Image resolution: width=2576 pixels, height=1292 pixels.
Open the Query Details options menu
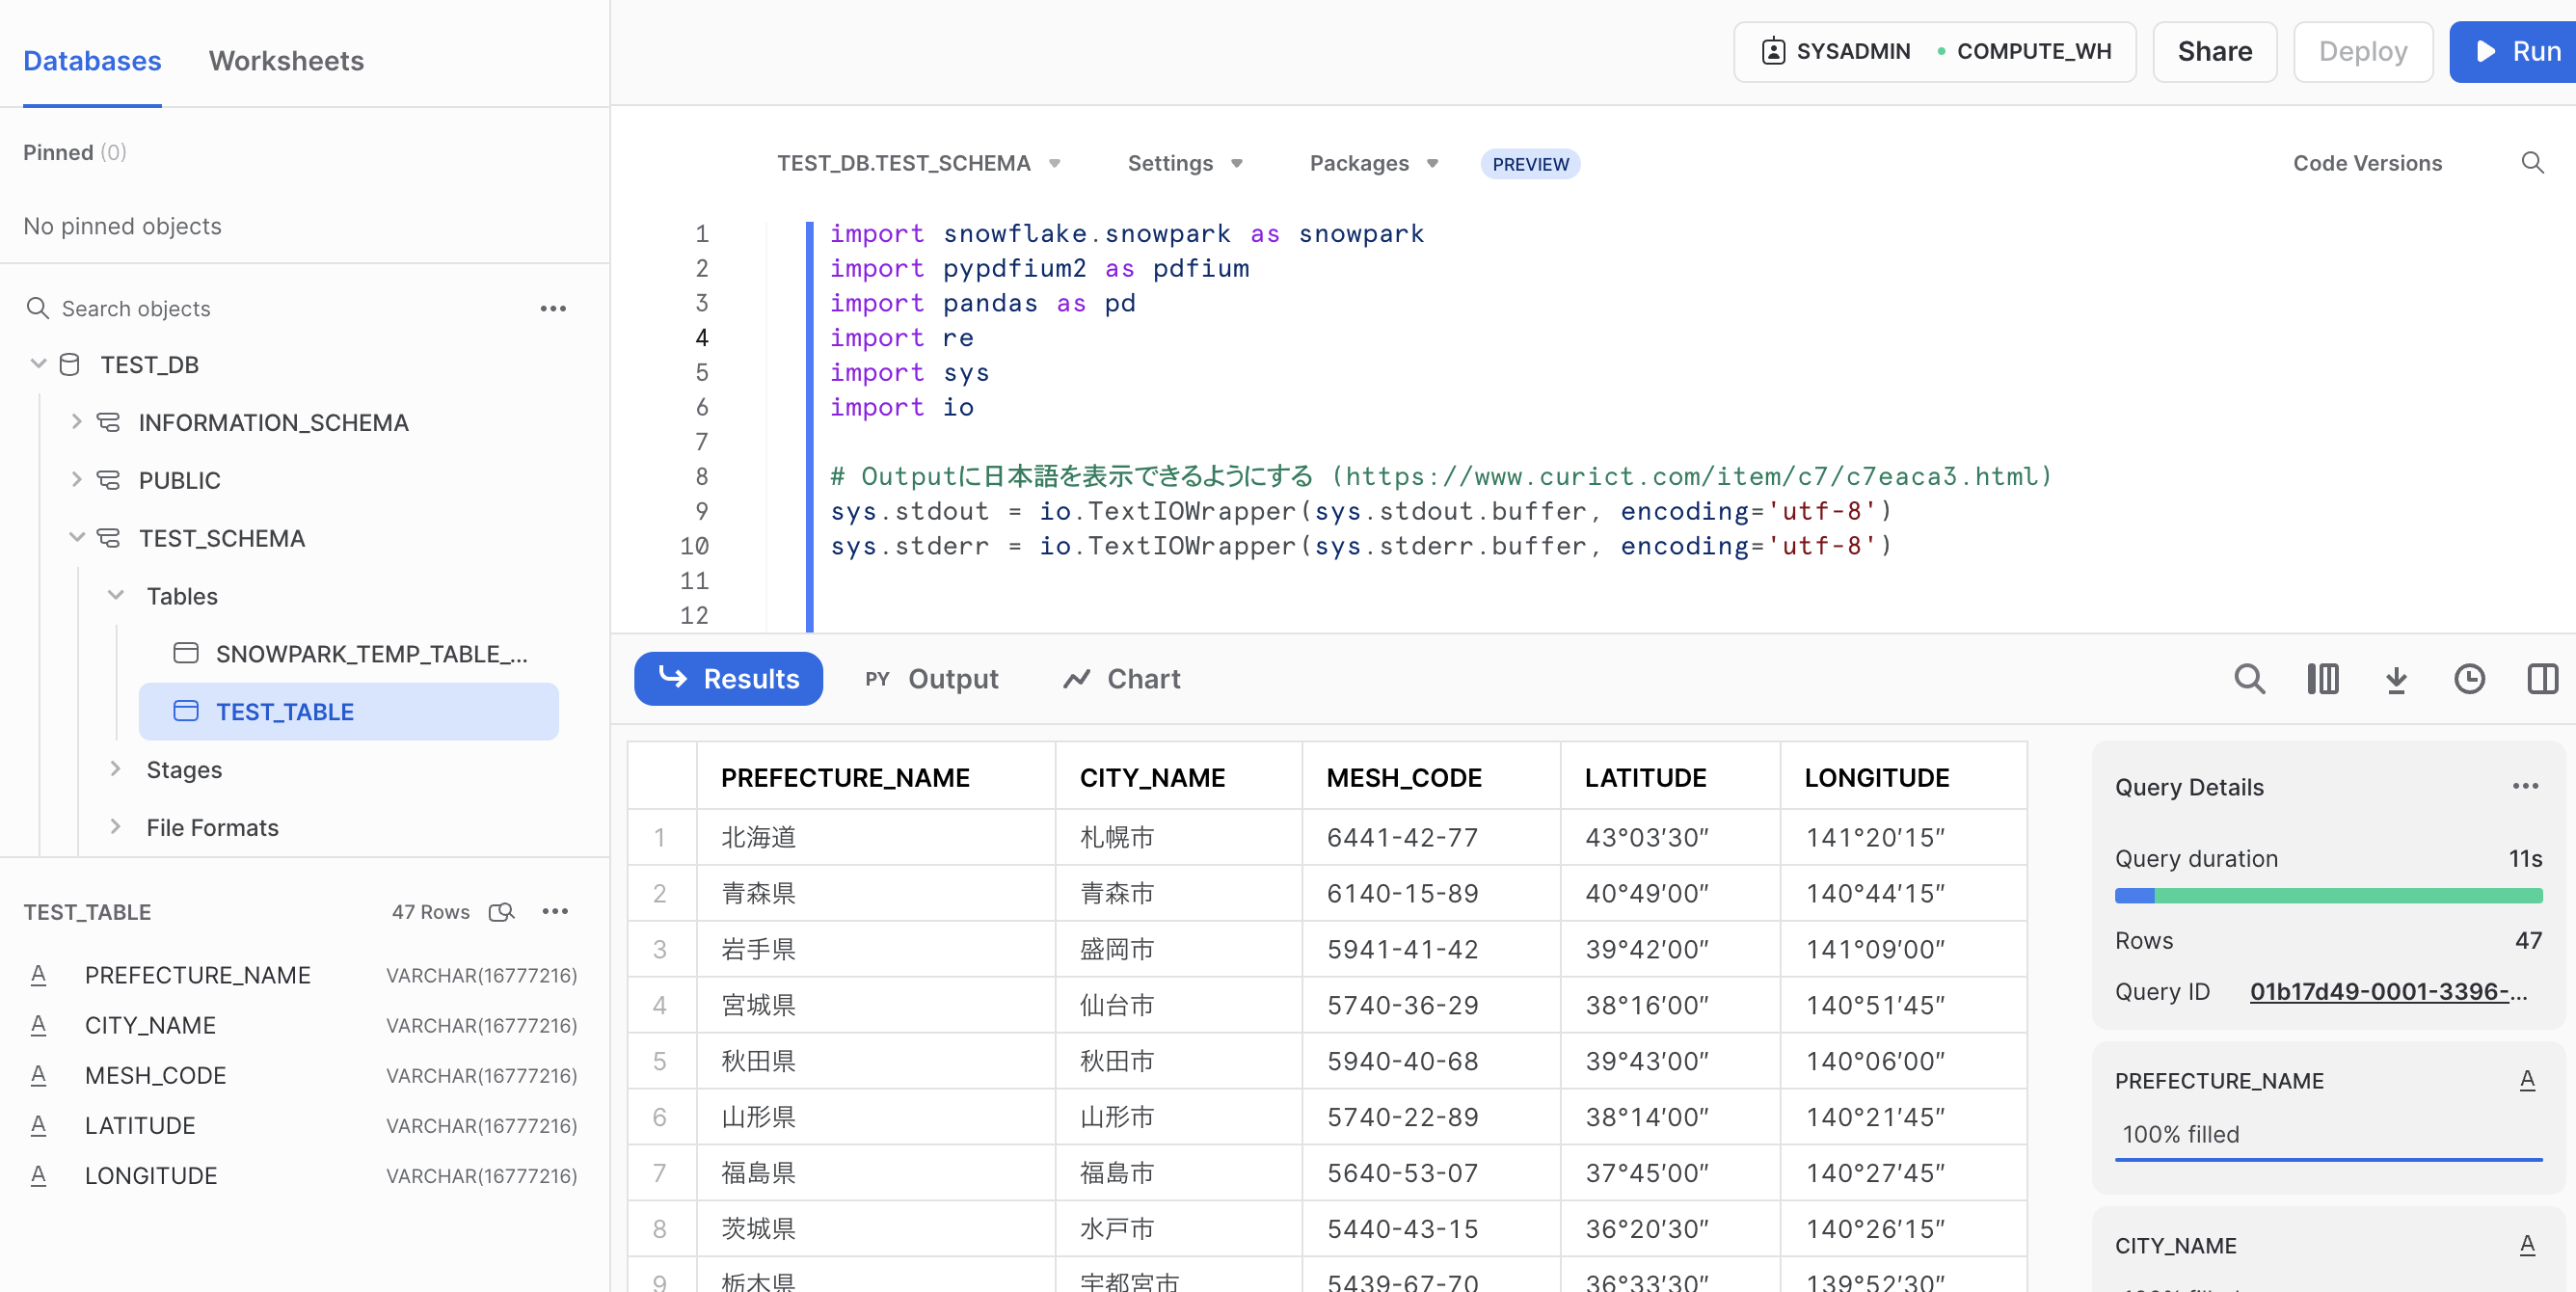(2525, 786)
